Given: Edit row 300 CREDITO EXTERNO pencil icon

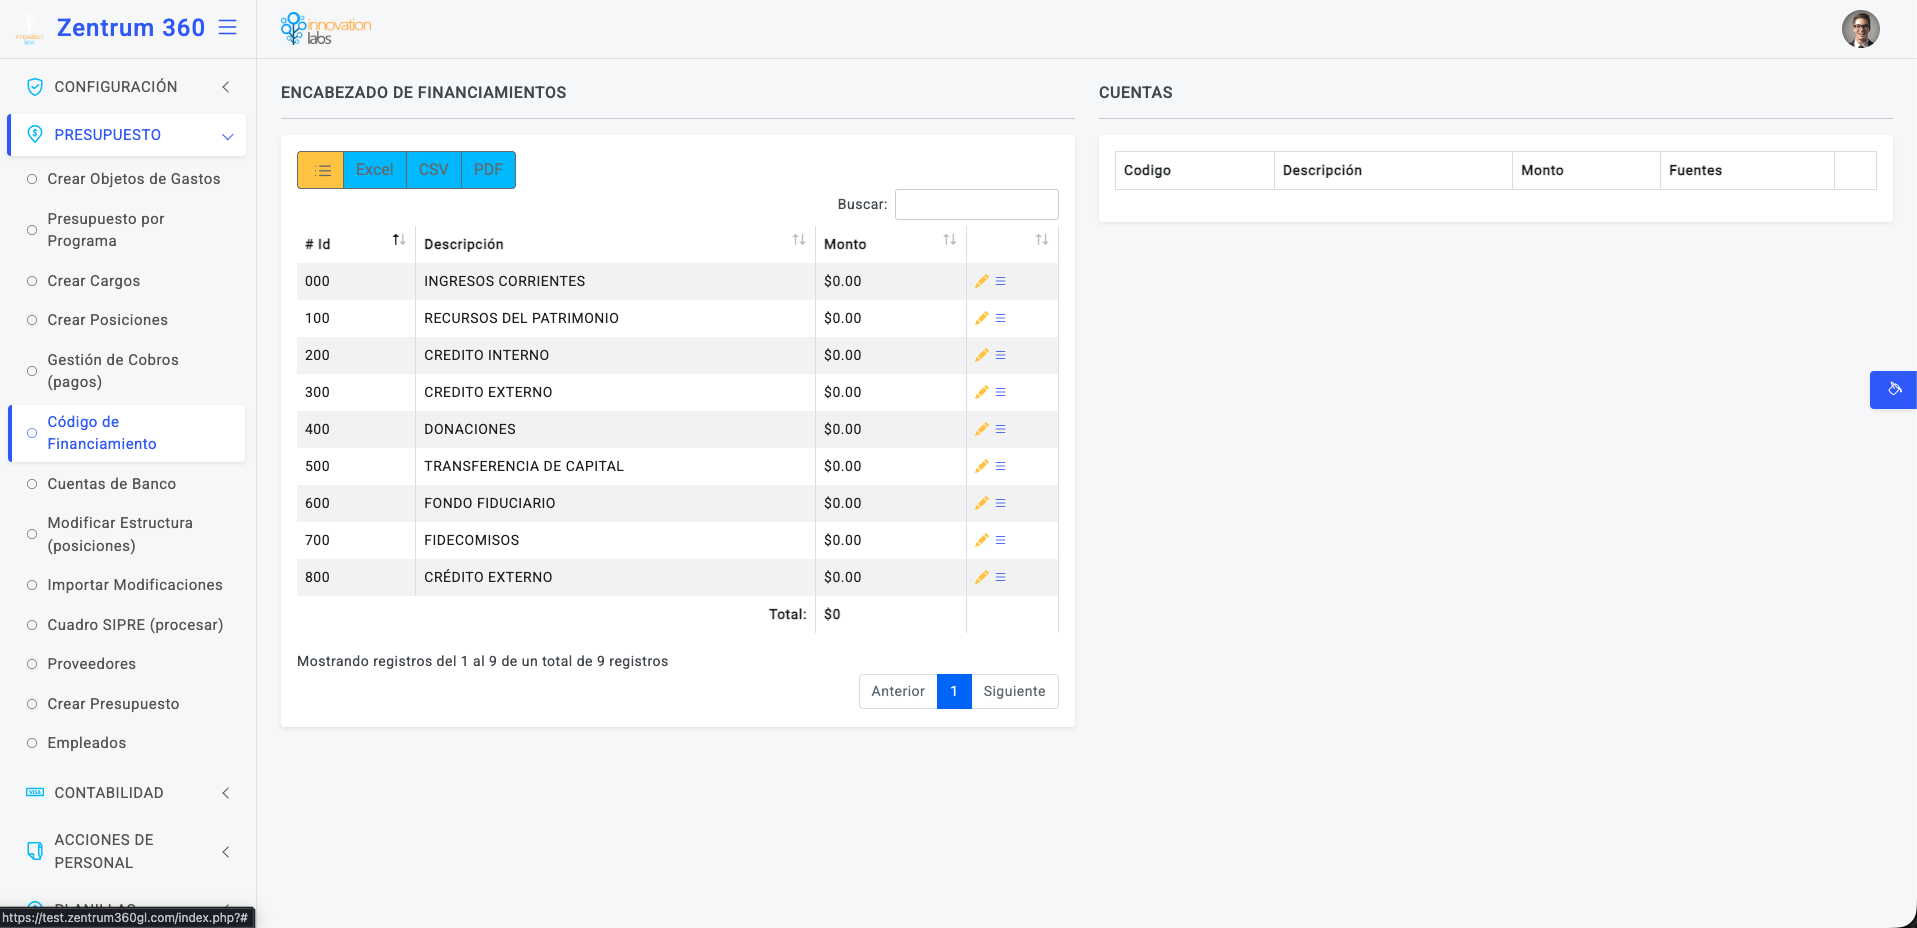Looking at the screenshot, I should pyautogui.click(x=982, y=392).
